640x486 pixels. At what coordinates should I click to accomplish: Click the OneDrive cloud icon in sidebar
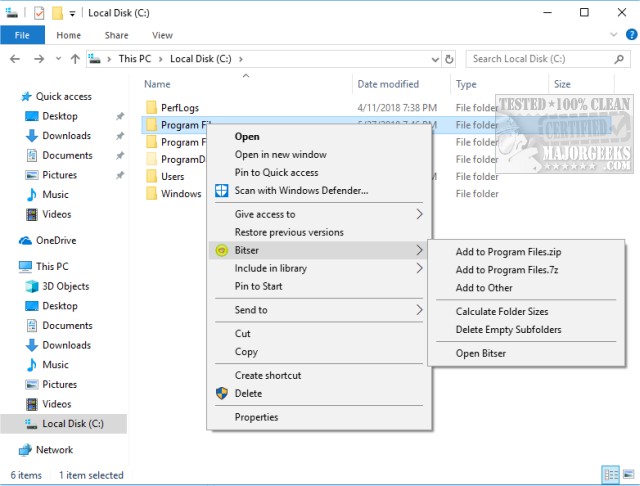(x=26, y=241)
